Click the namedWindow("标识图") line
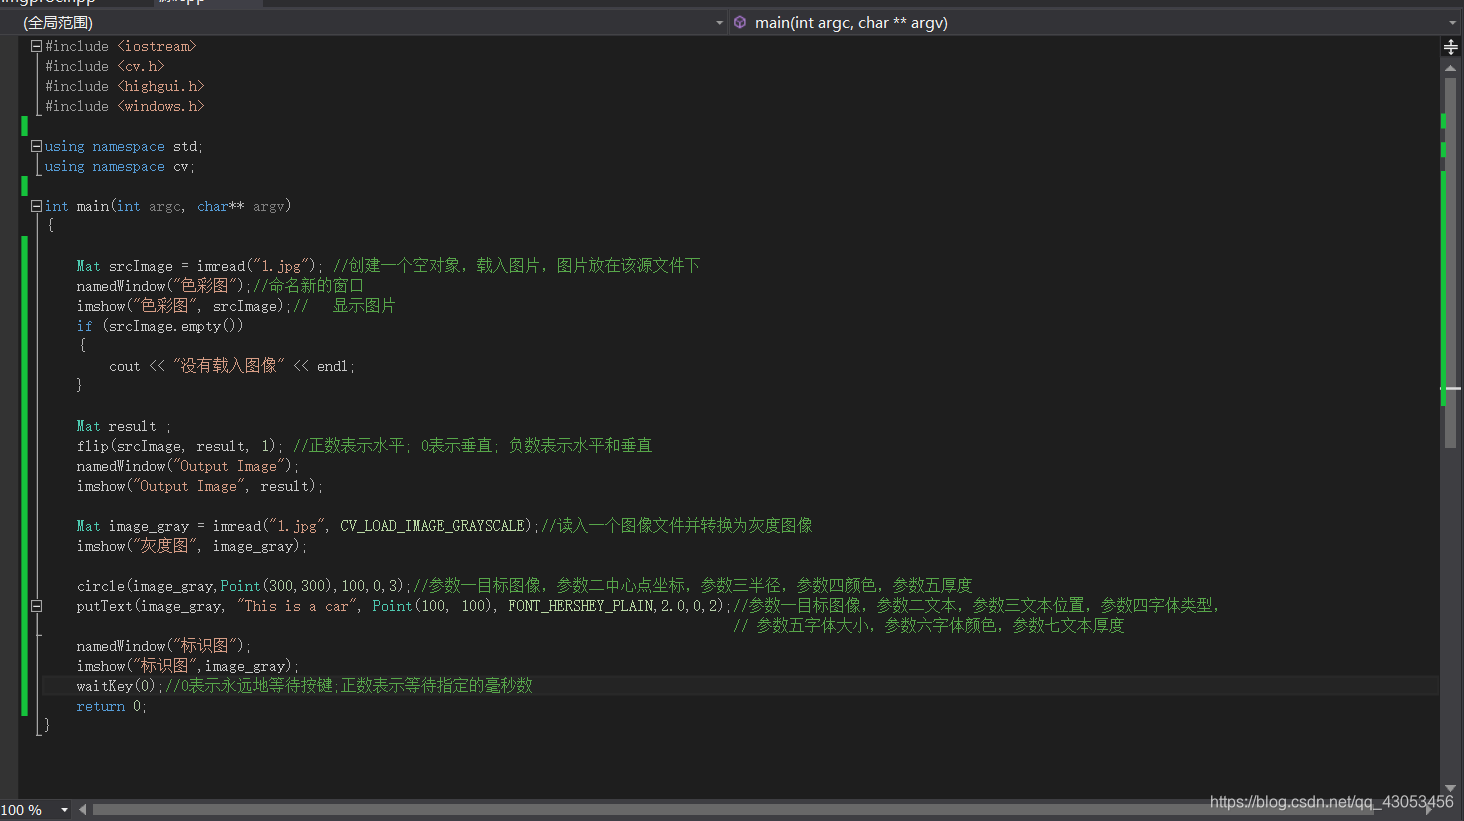This screenshot has width=1464, height=821. (164, 646)
